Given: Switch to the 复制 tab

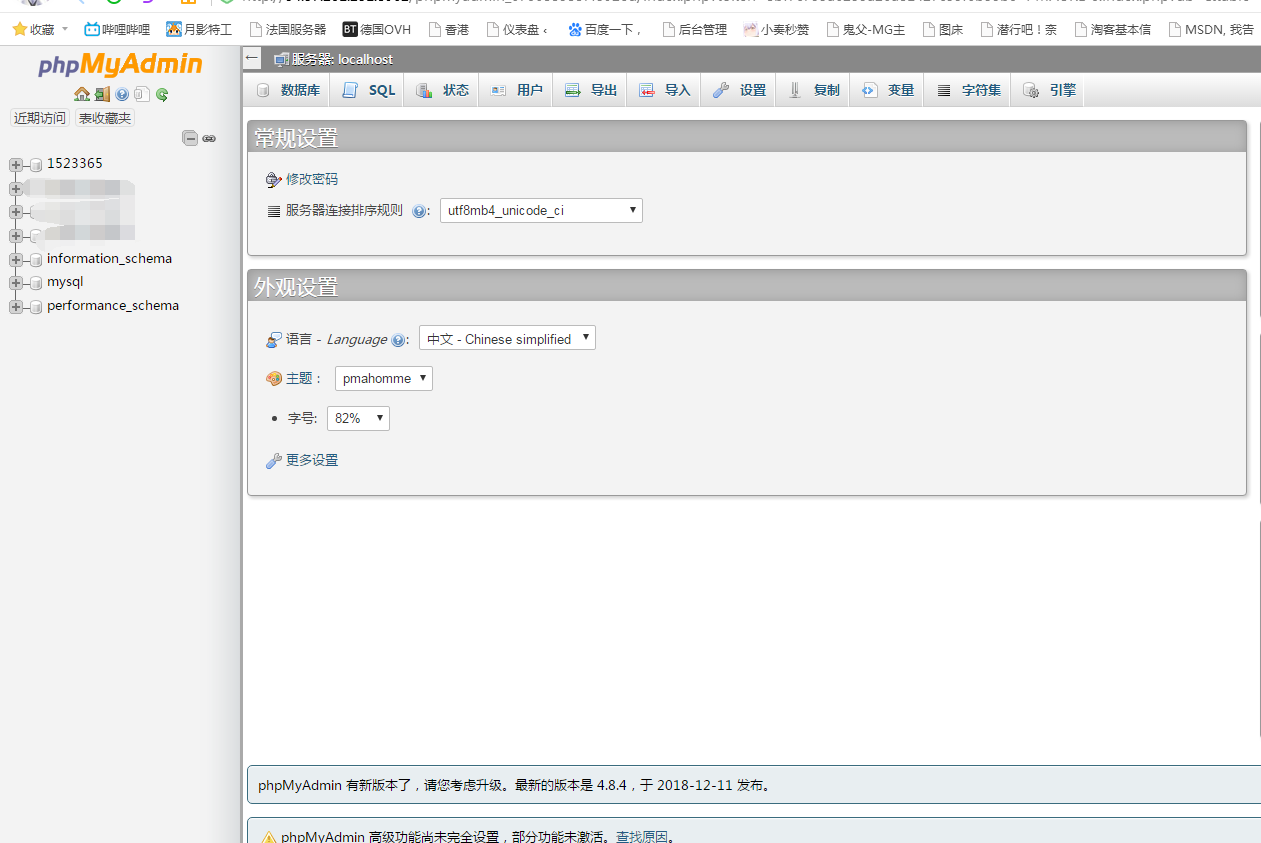Looking at the screenshot, I should point(814,90).
